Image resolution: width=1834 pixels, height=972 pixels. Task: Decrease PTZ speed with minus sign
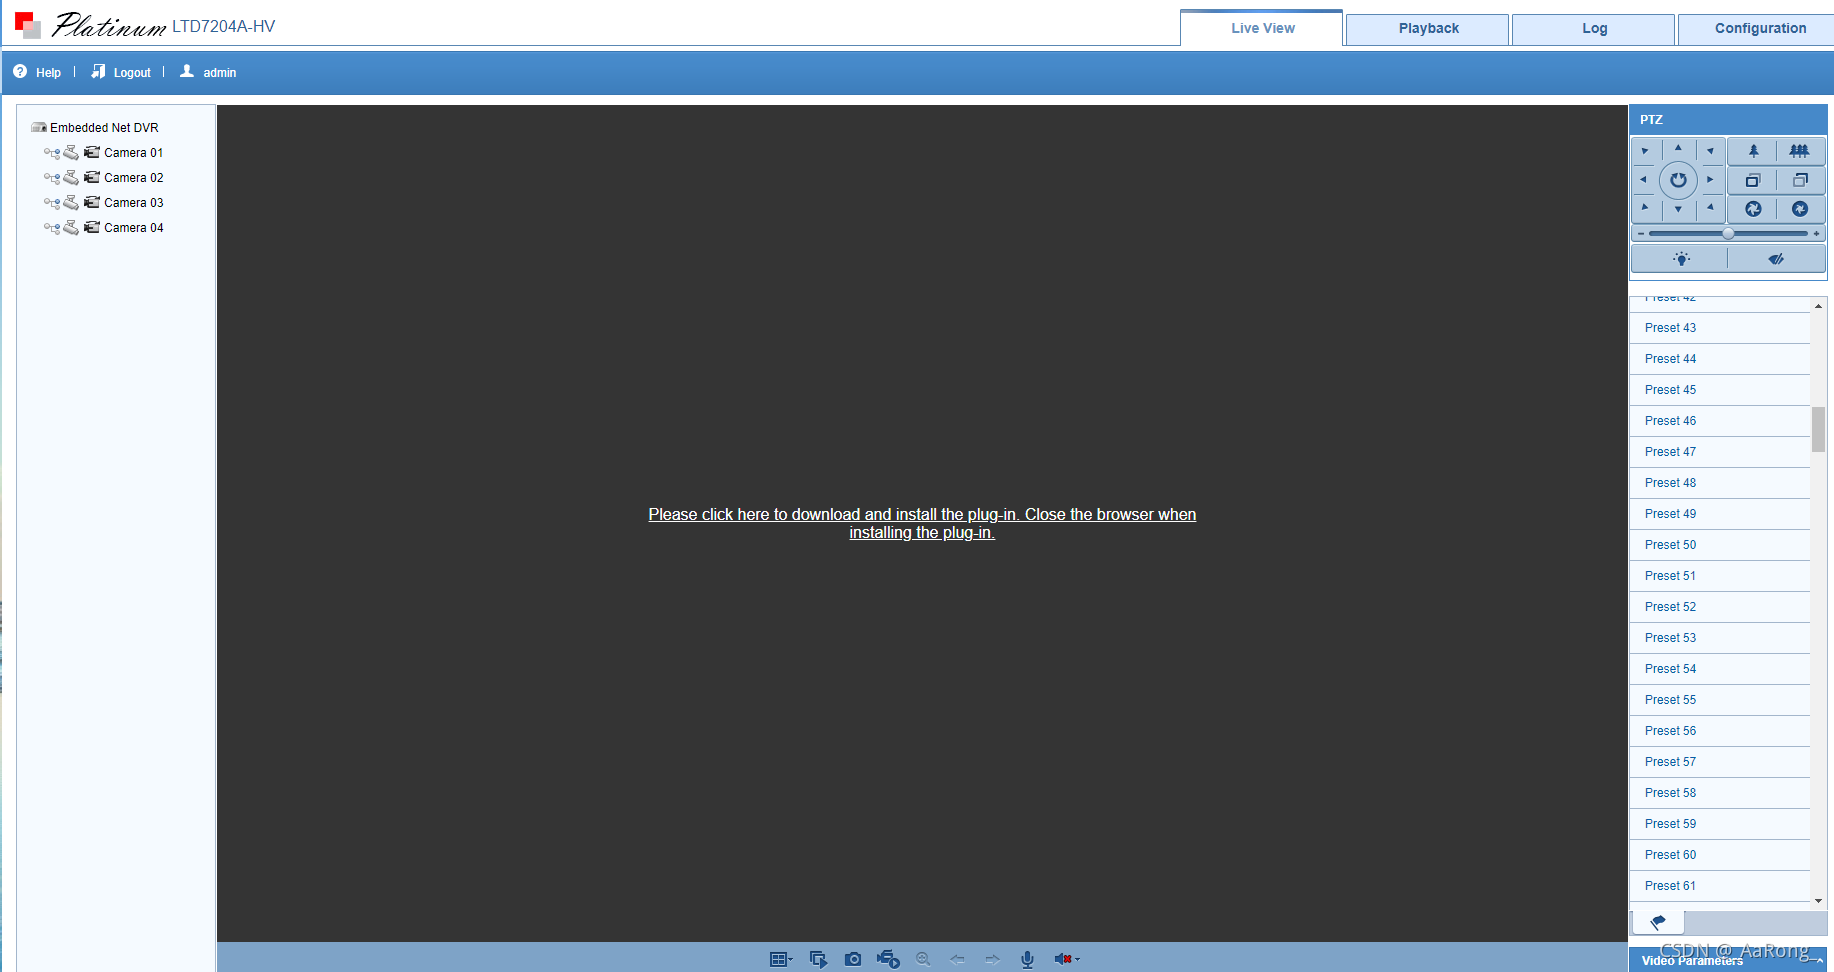tap(1641, 233)
